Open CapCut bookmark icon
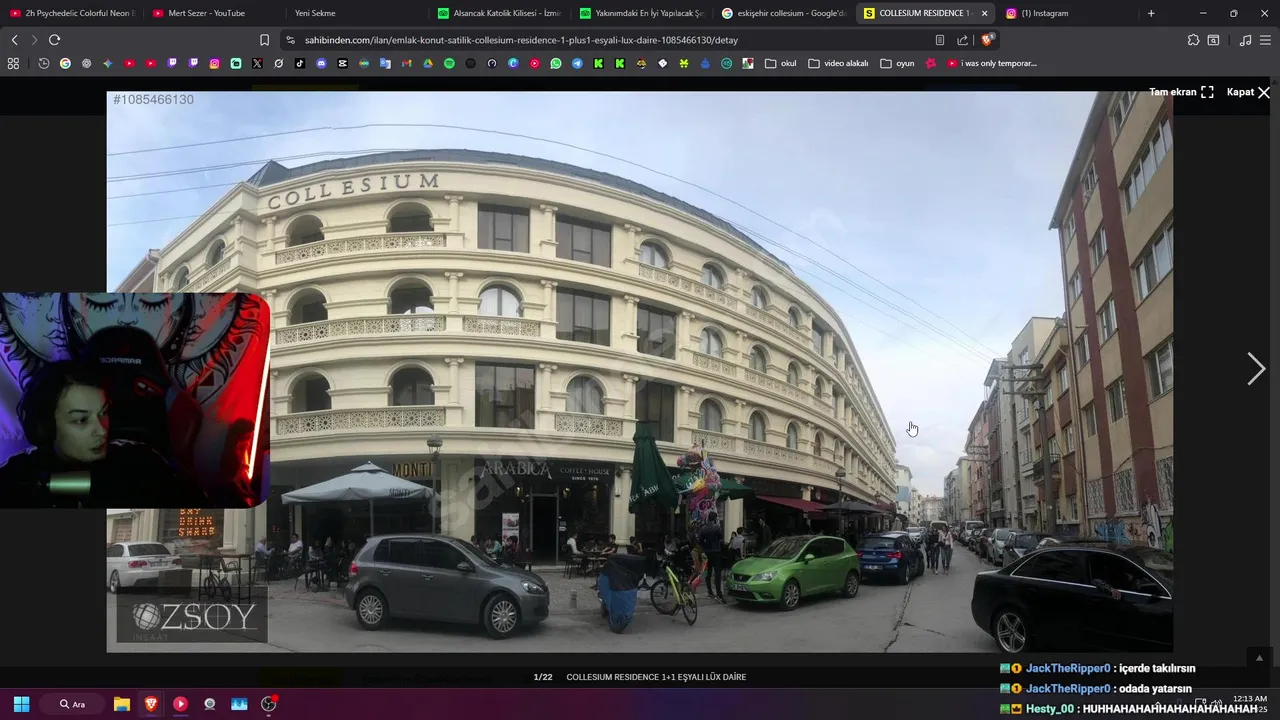Viewport: 1280px width, 720px height. coord(342,63)
